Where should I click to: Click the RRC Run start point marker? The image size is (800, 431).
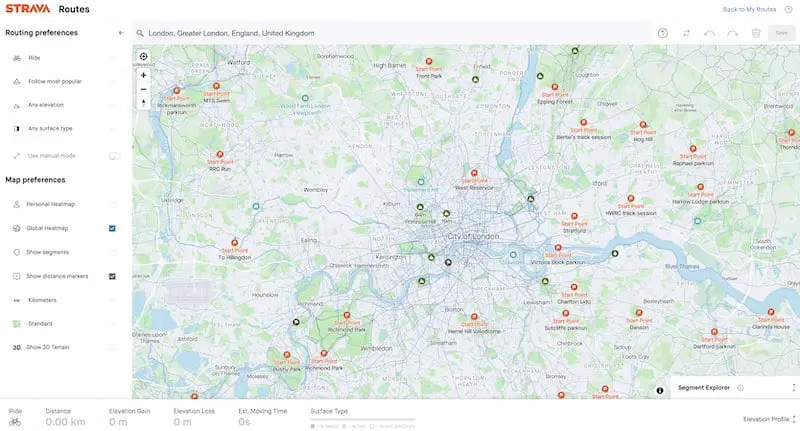(220, 155)
